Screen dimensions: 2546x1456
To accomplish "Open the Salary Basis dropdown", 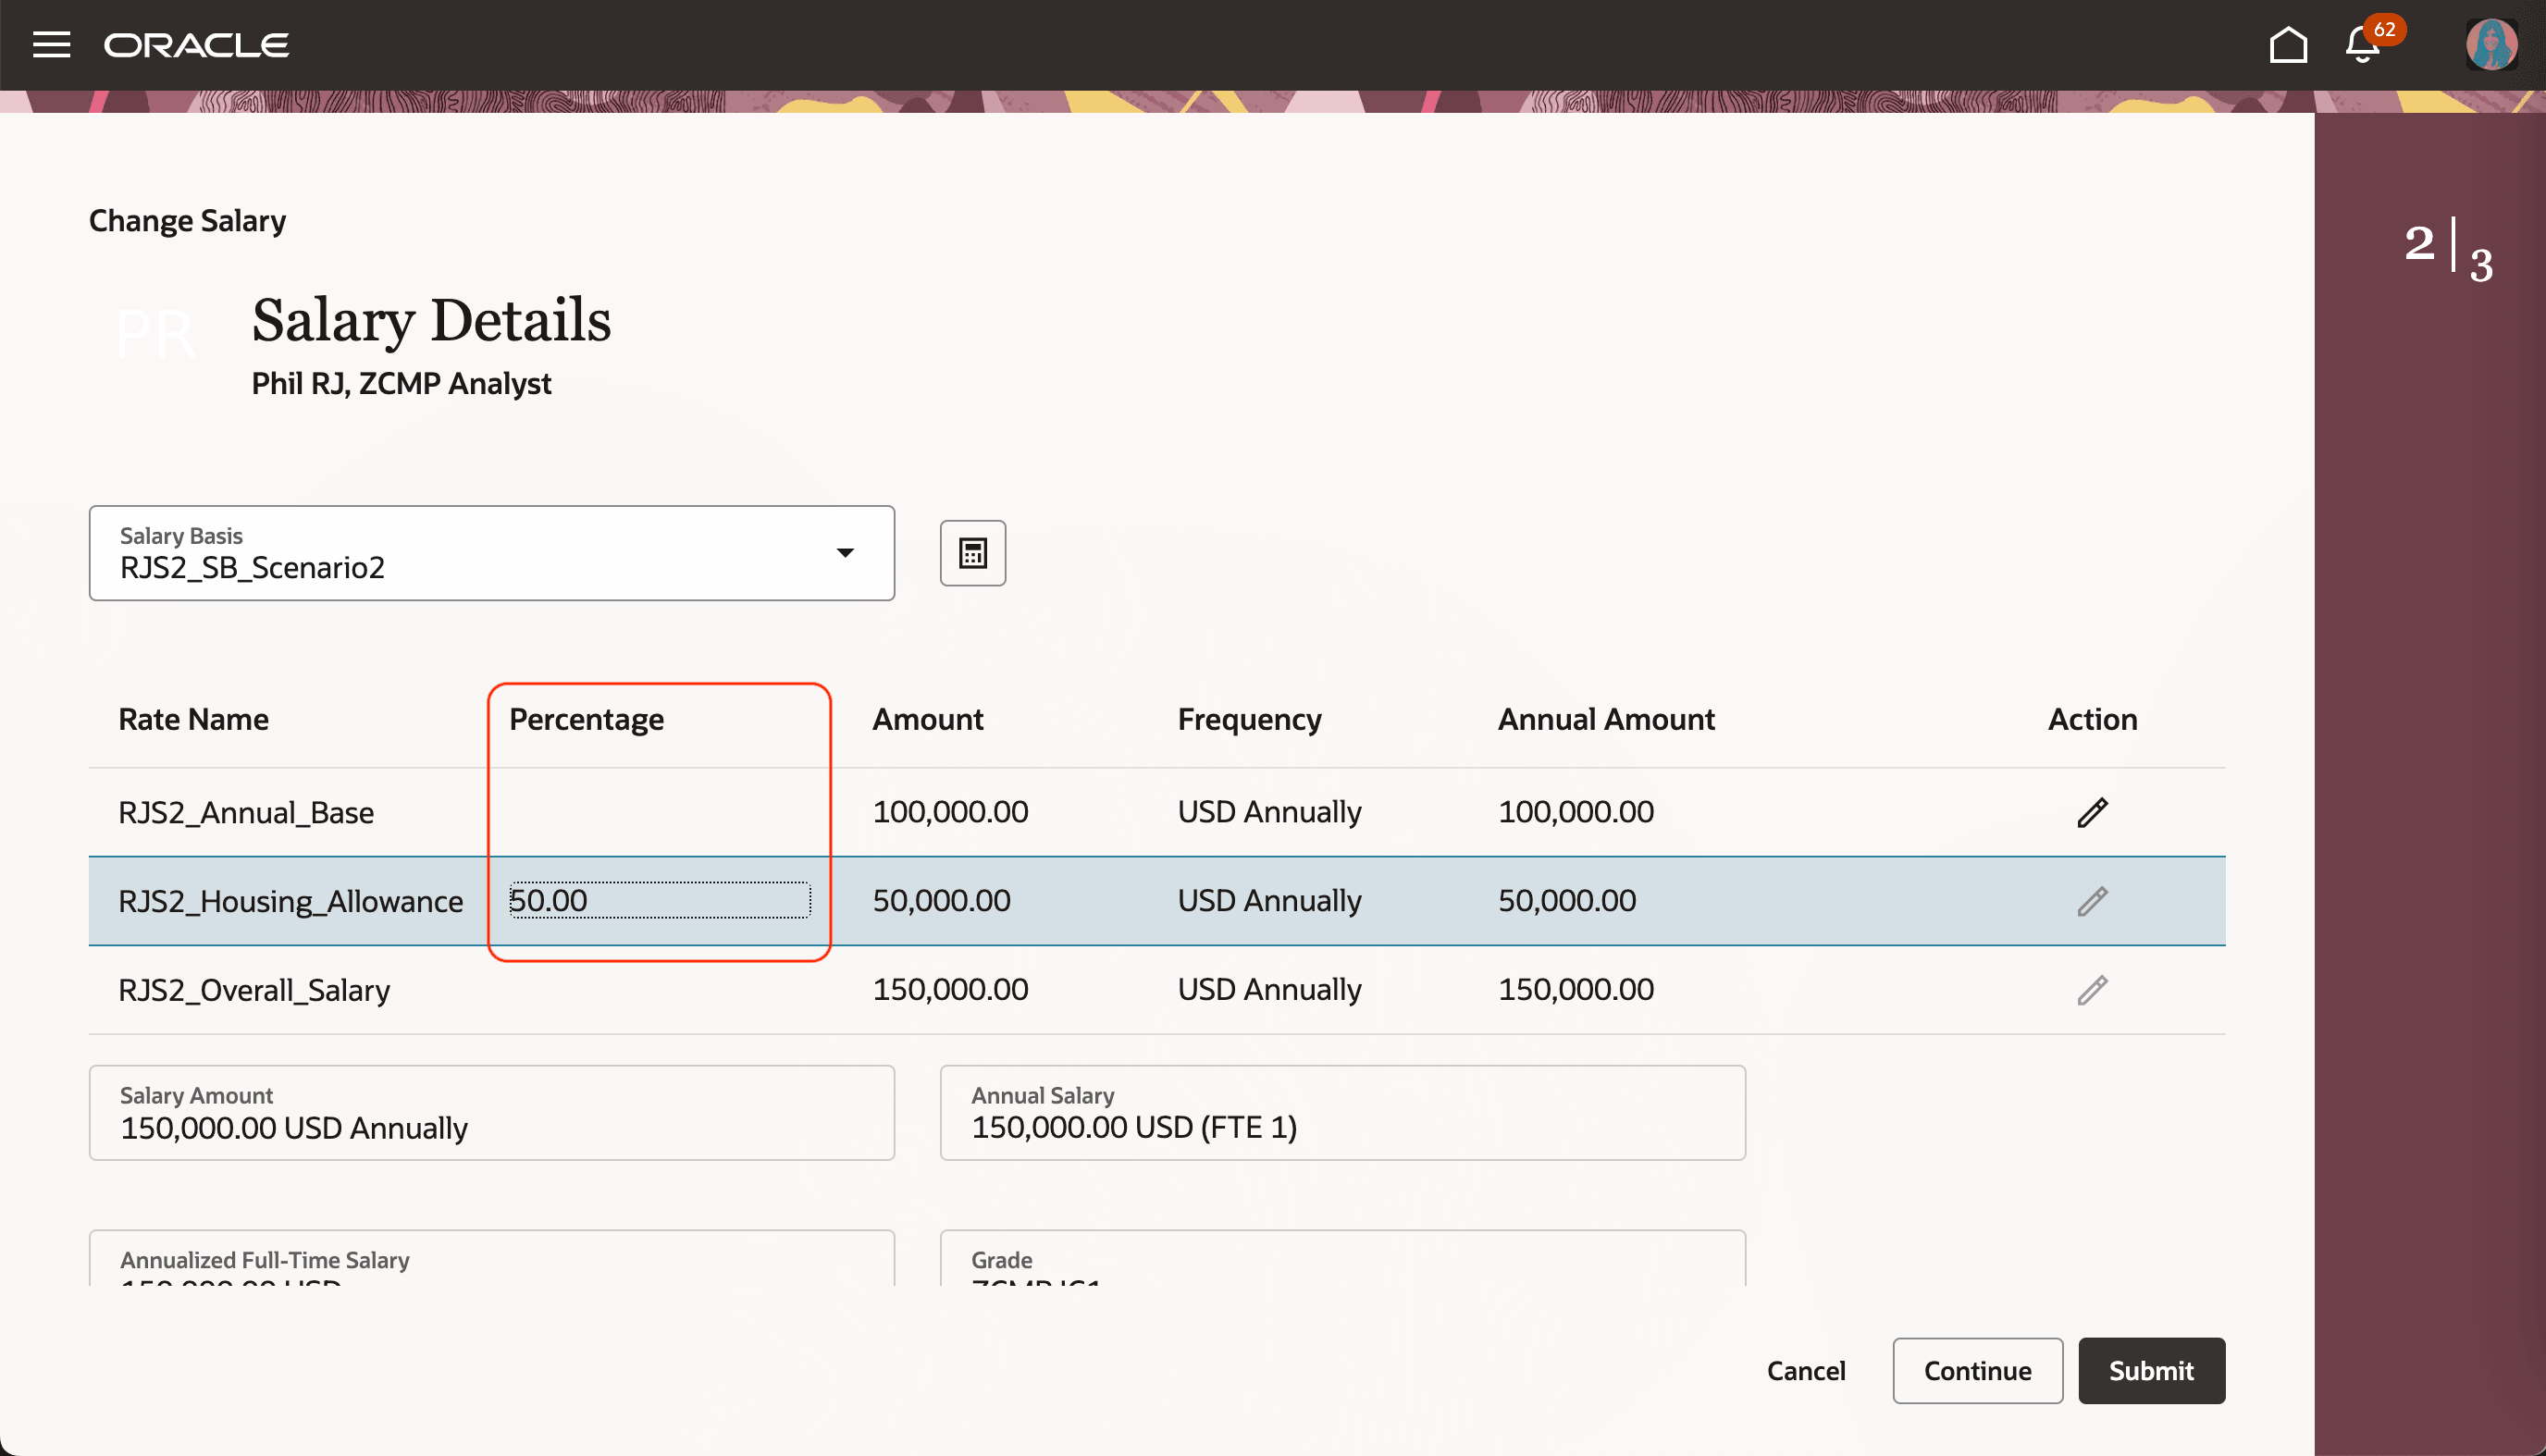I will tap(845, 553).
